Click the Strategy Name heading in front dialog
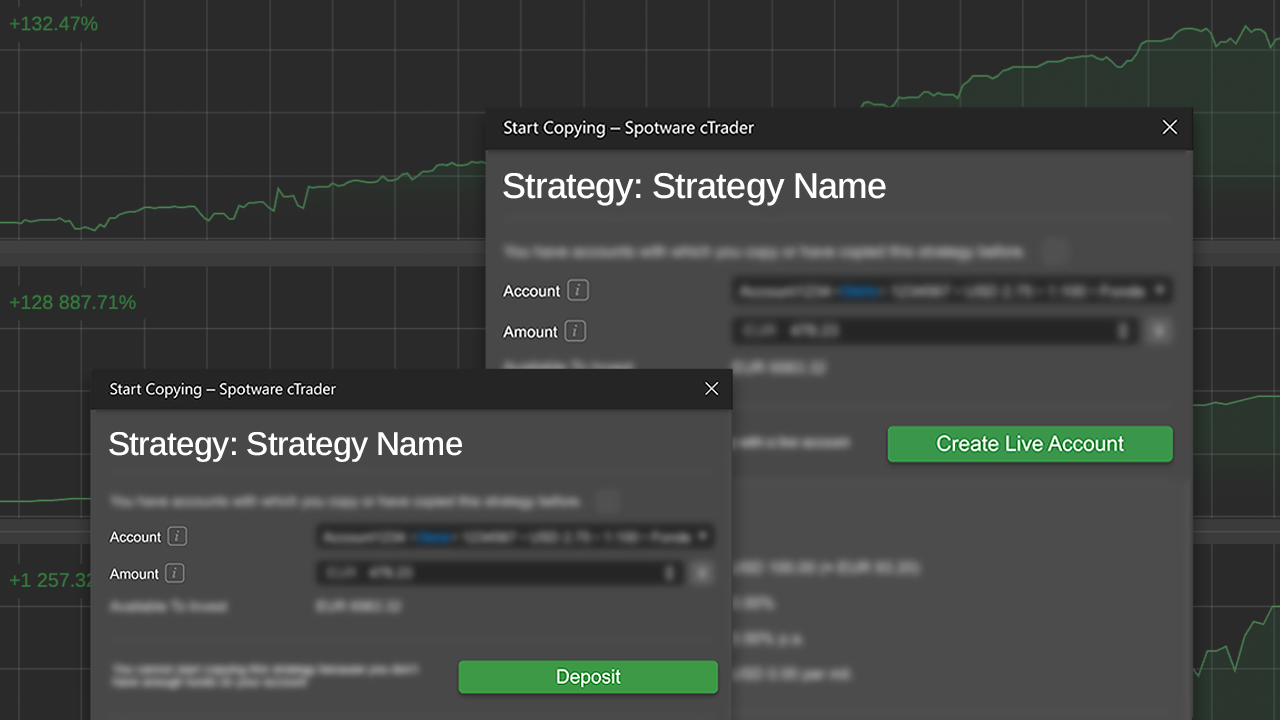The width and height of the screenshot is (1280, 720). tap(285, 444)
